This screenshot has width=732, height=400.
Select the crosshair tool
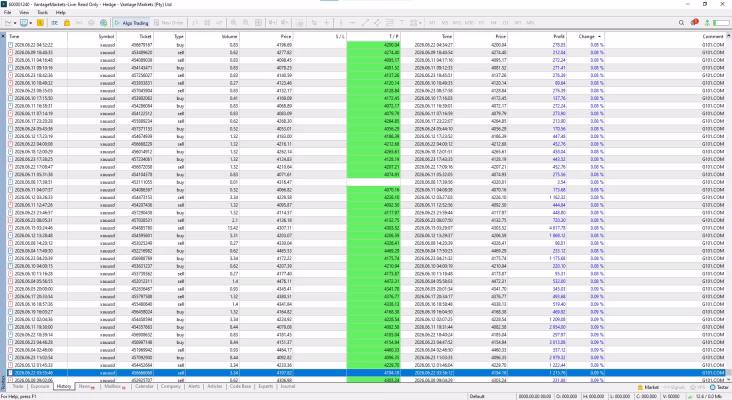click(x=326, y=22)
